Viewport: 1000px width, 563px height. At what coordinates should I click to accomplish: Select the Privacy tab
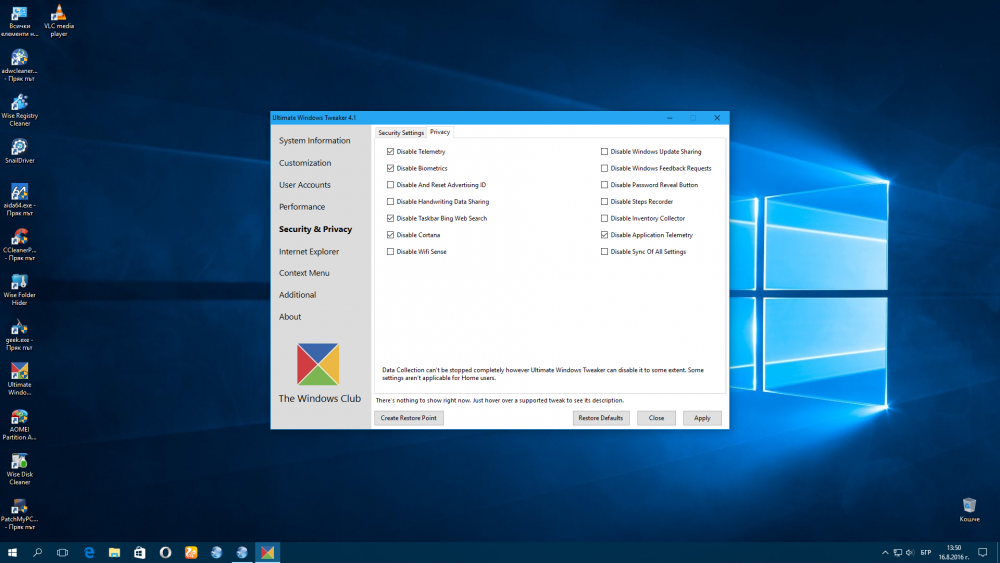click(440, 132)
